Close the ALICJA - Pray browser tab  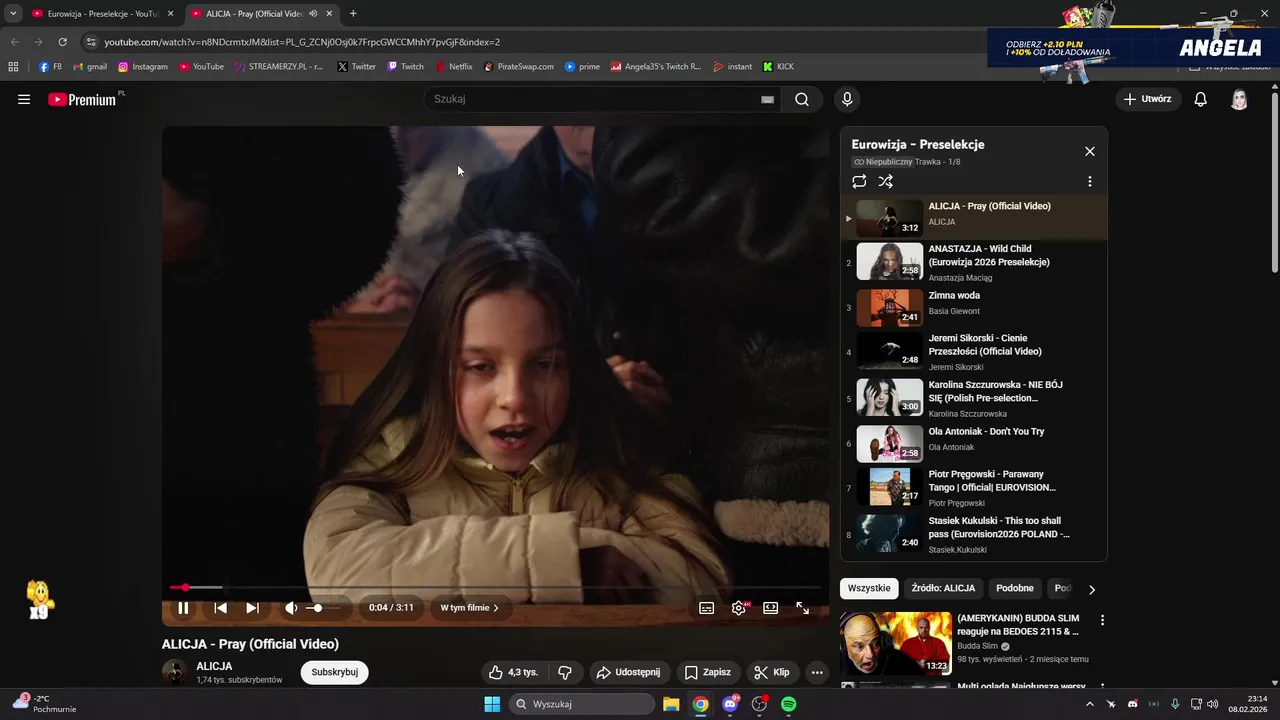pyautogui.click(x=329, y=14)
